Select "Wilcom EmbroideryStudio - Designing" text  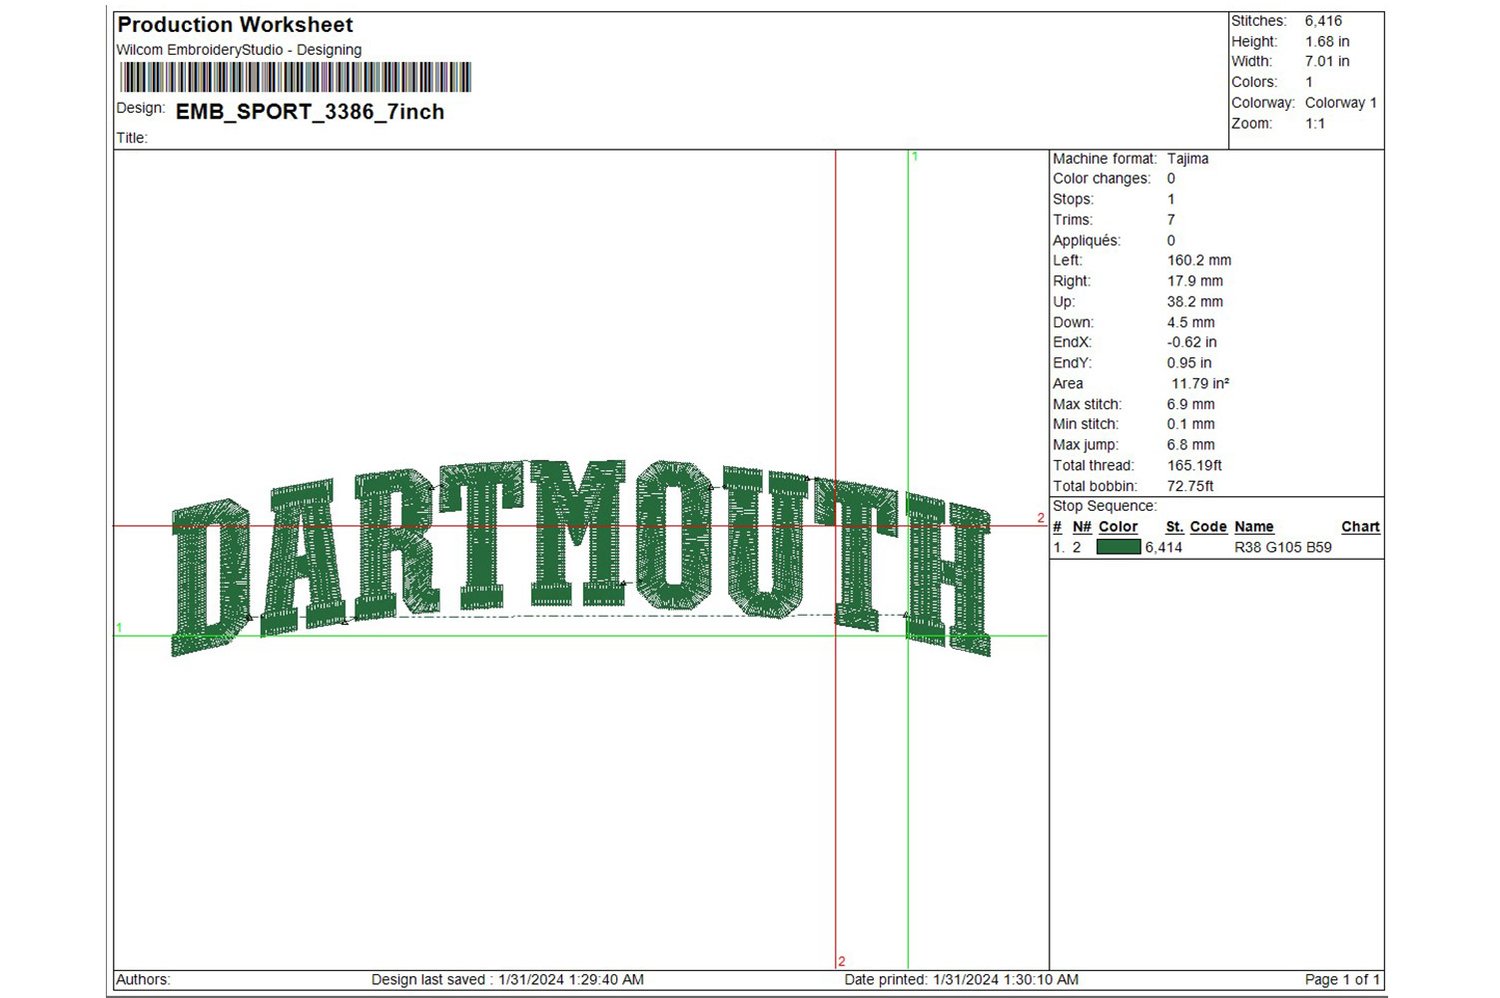pyautogui.click(x=239, y=50)
